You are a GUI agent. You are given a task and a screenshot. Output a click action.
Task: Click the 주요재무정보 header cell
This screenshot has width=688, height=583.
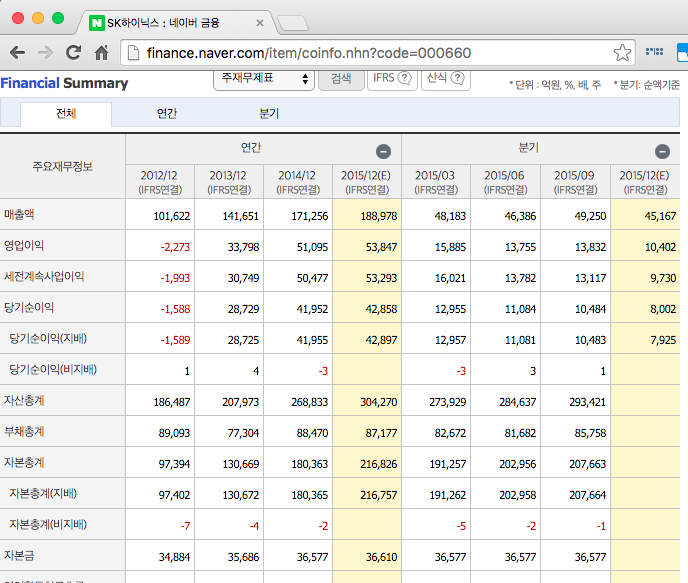pyautogui.click(x=62, y=166)
